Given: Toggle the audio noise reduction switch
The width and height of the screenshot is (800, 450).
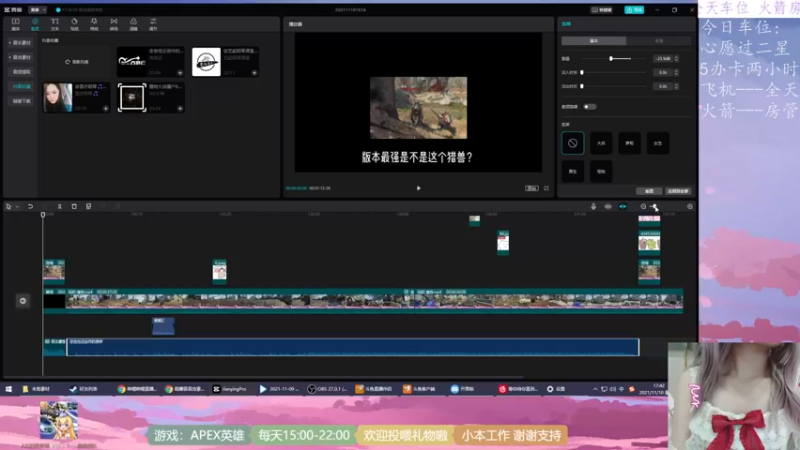Looking at the screenshot, I should [589, 107].
